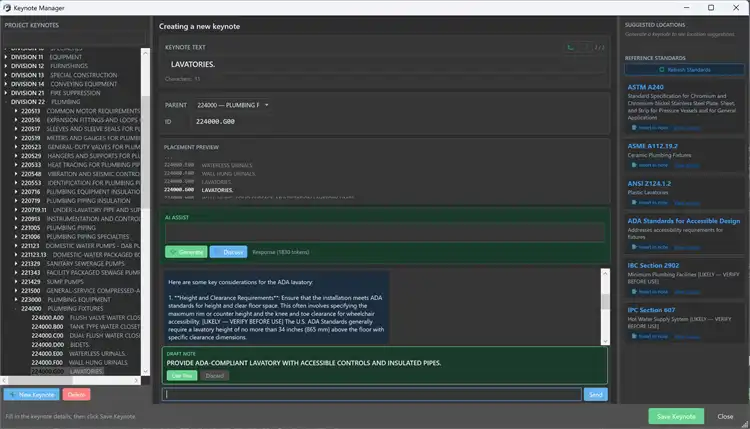Discard the draft note
Viewport: 750px width, 429px height.
coord(214,375)
